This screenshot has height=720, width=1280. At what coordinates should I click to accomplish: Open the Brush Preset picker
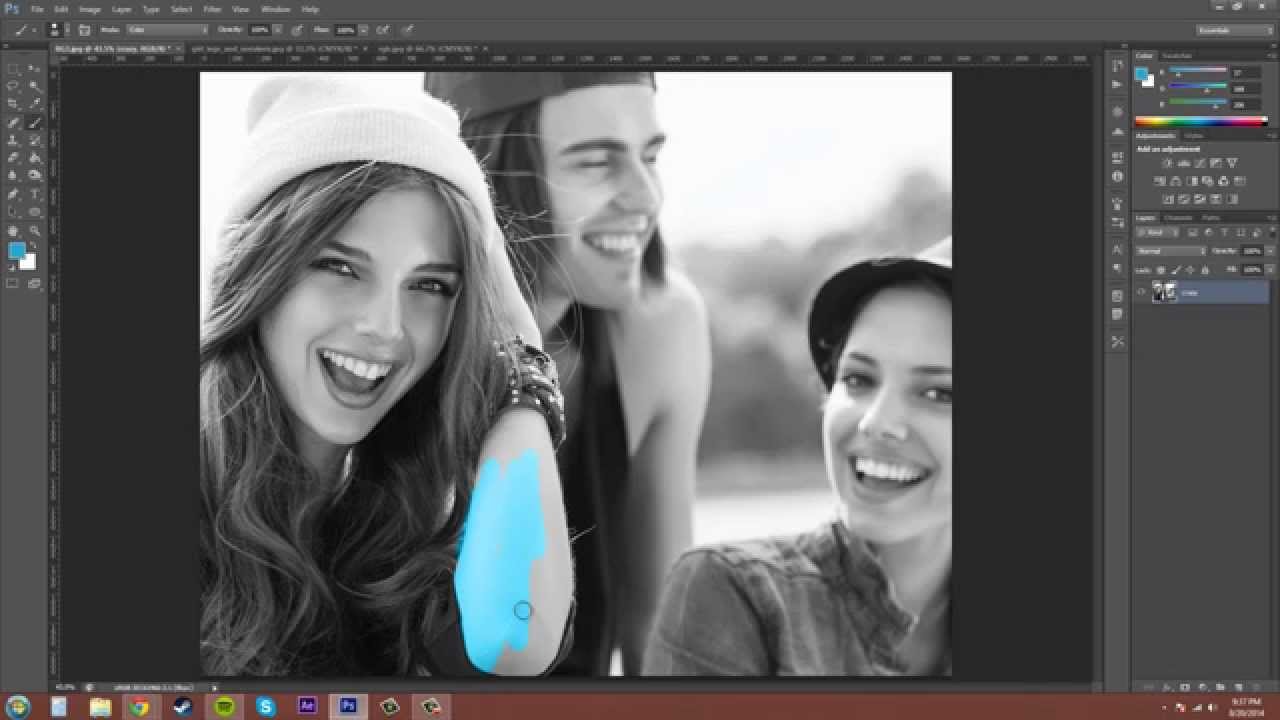point(58,30)
